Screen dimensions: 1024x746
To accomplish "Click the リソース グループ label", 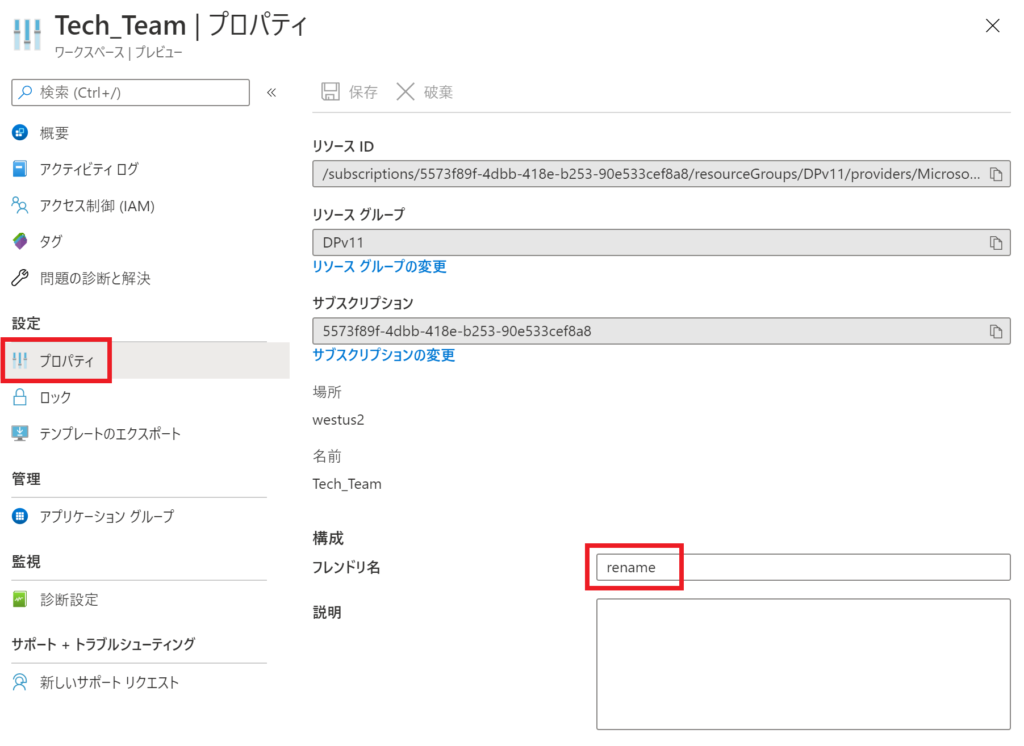I will (359, 214).
